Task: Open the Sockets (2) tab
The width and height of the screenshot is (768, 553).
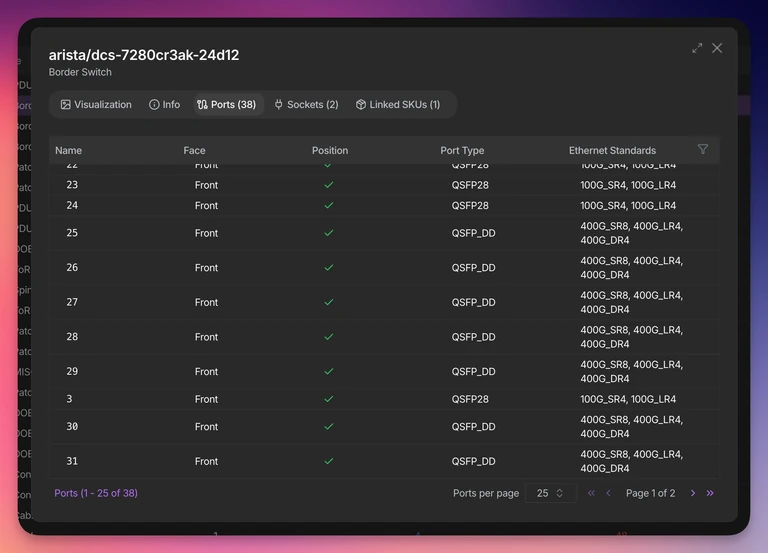Action: [307, 104]
